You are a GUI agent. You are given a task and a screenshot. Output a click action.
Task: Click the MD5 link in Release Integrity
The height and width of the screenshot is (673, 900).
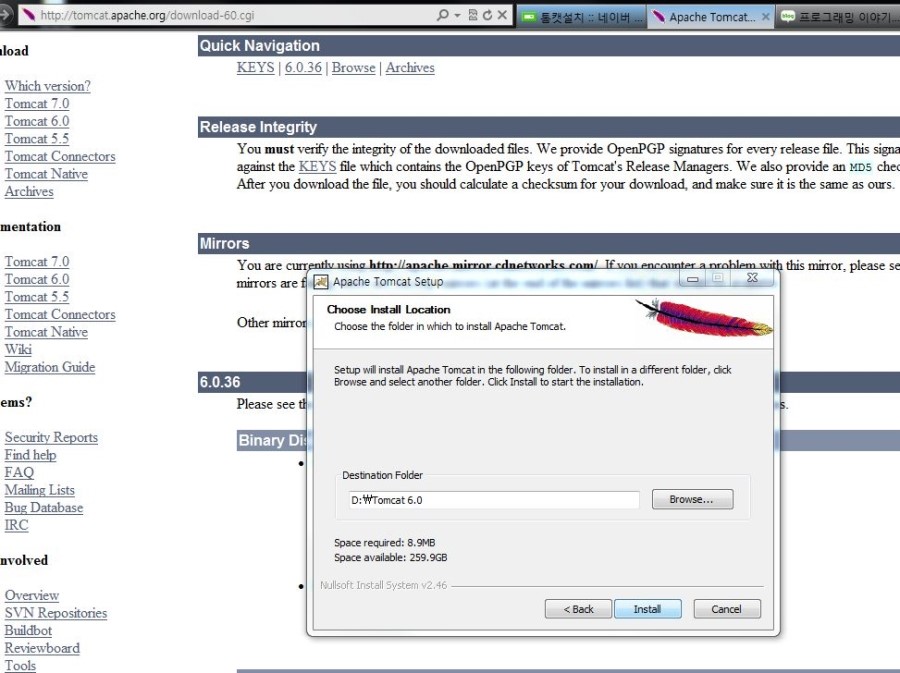pos(860,167)
